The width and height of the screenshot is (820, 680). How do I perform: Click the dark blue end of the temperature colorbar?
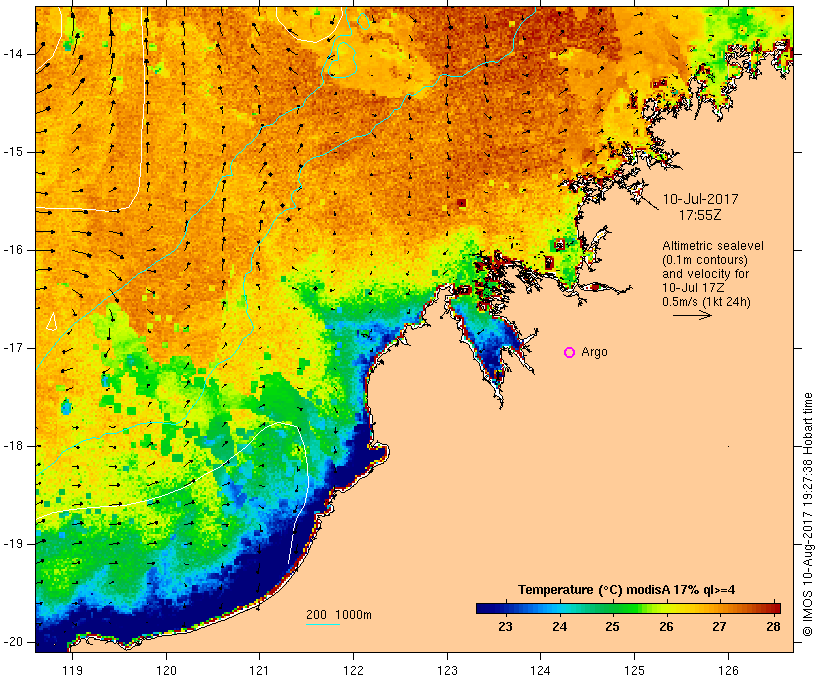tap(486, 608)
